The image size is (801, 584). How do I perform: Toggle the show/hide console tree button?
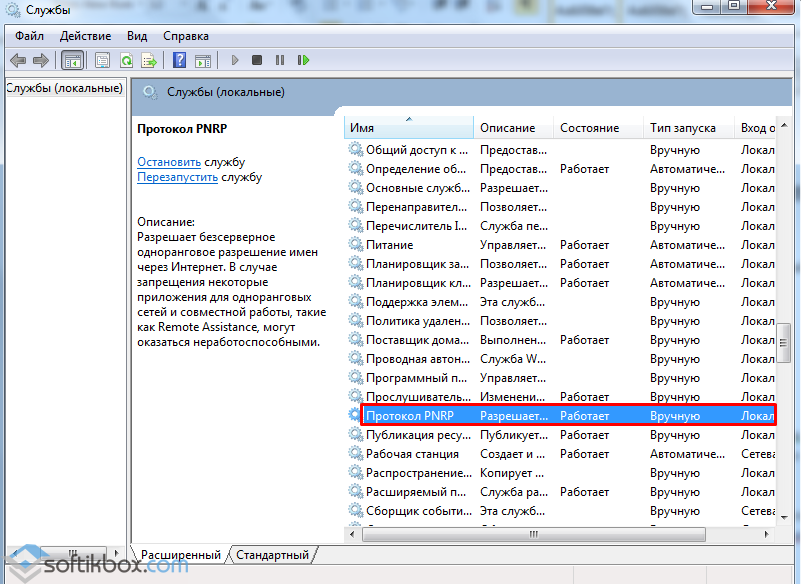(x=73, y=60)
